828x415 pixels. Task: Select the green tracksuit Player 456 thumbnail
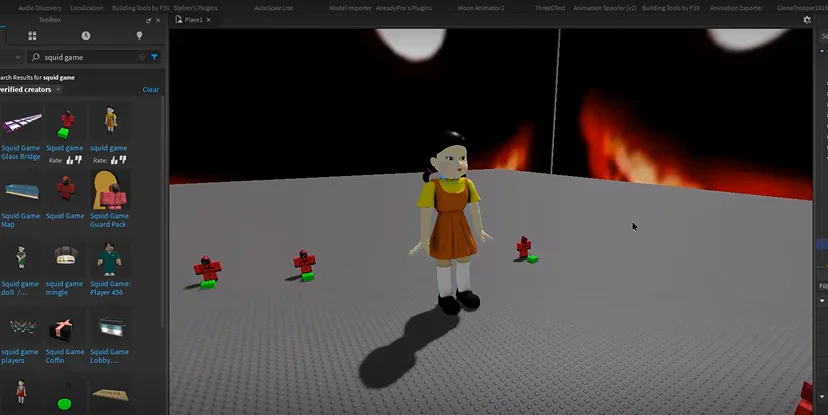(109, 259)
